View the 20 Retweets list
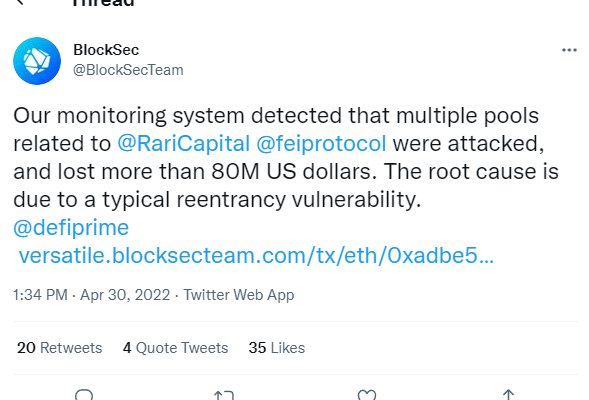The height and width of the screenshot is (400, 589). coord(59,348)
